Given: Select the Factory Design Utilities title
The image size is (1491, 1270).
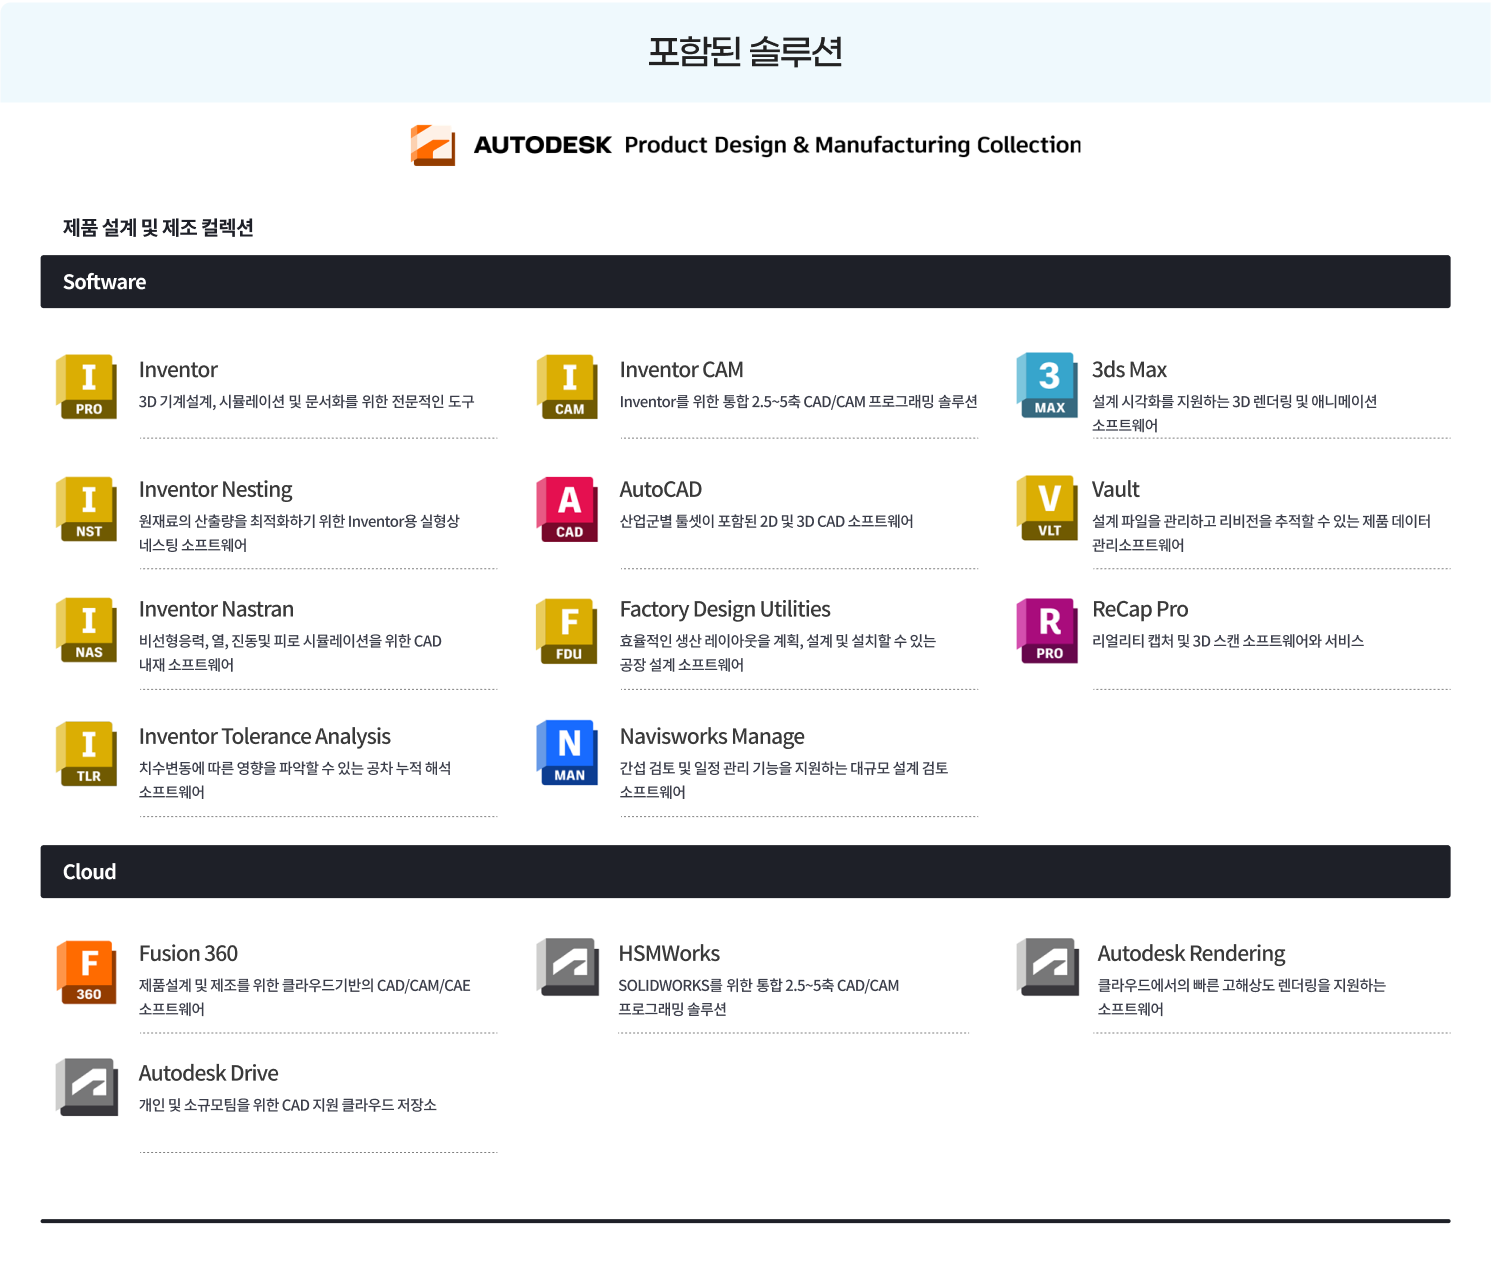Looking at the screenshot, I should (725, 610).
